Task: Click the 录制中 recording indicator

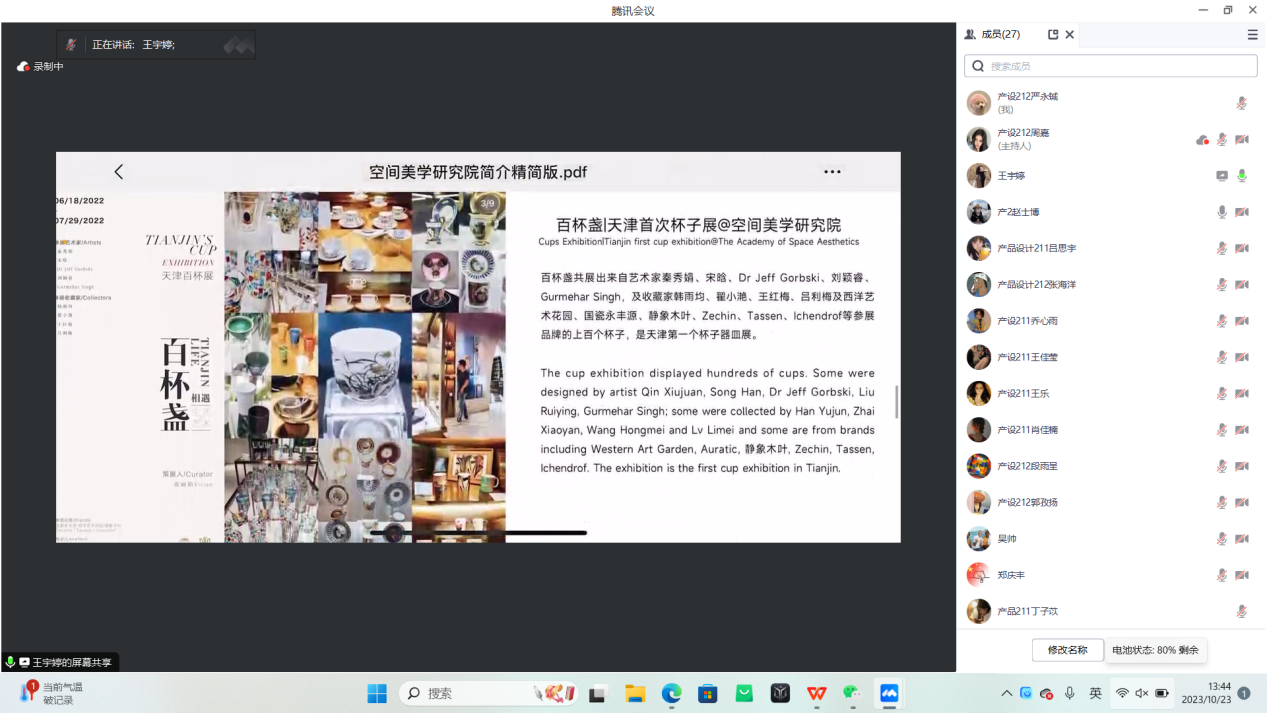Action: click(40, 67)
